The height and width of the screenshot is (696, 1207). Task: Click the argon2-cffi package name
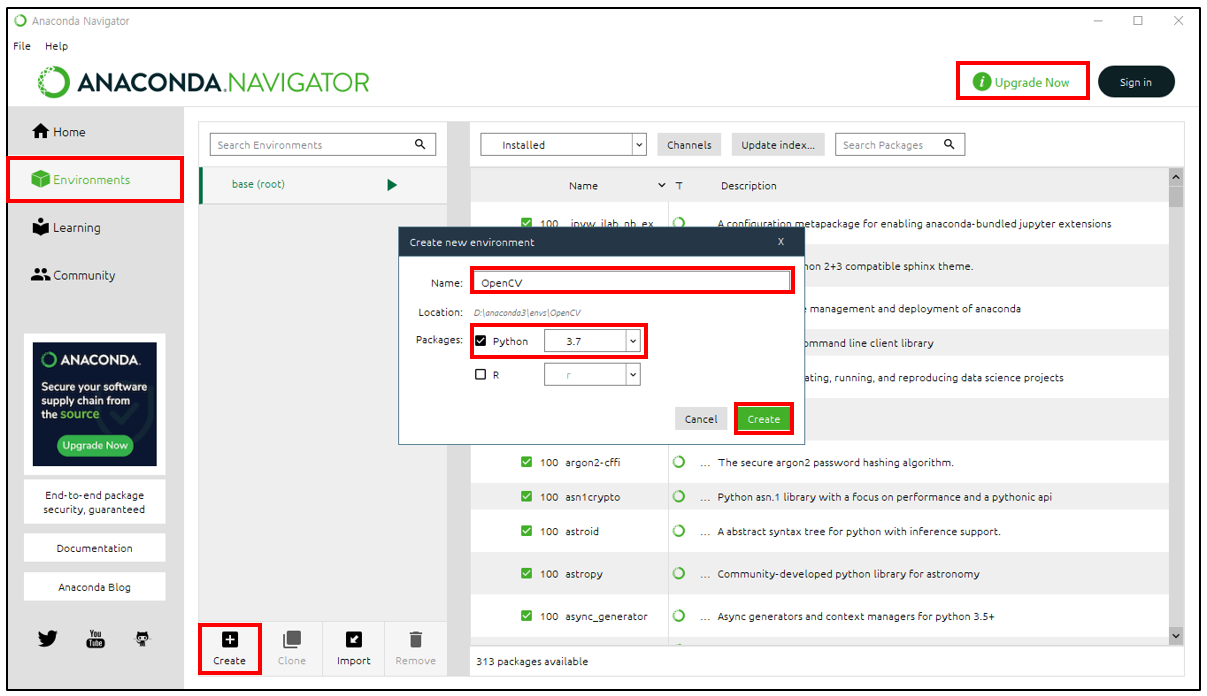tap(595, 462)
